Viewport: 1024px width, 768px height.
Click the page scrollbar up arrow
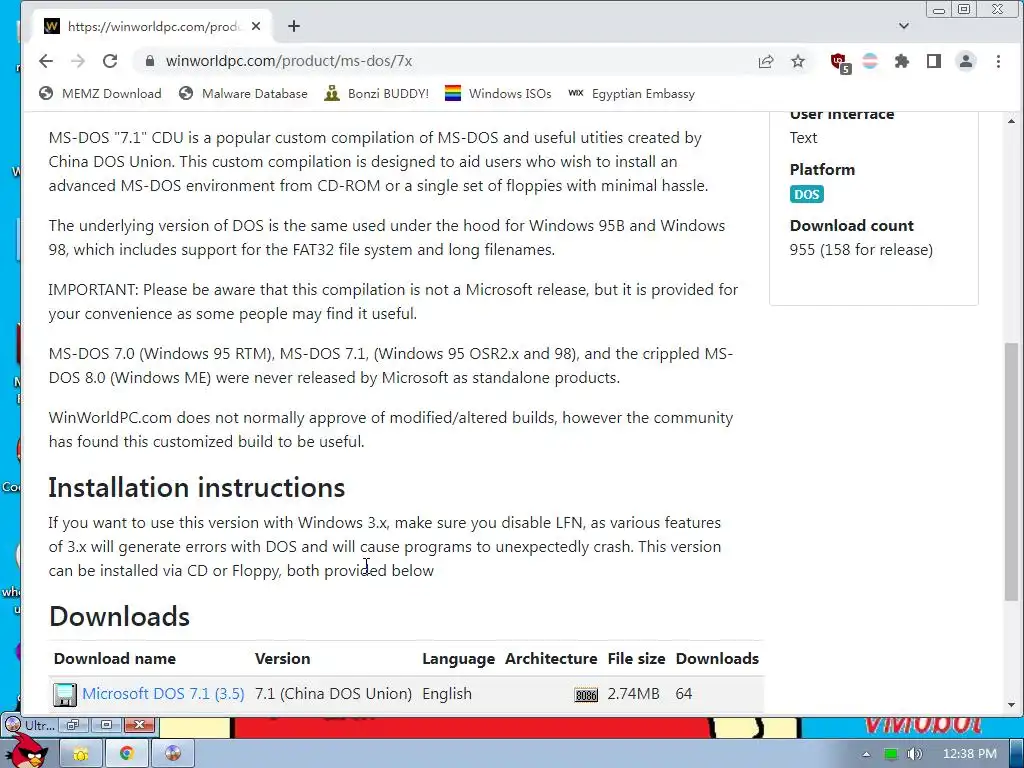[1012, 121]
